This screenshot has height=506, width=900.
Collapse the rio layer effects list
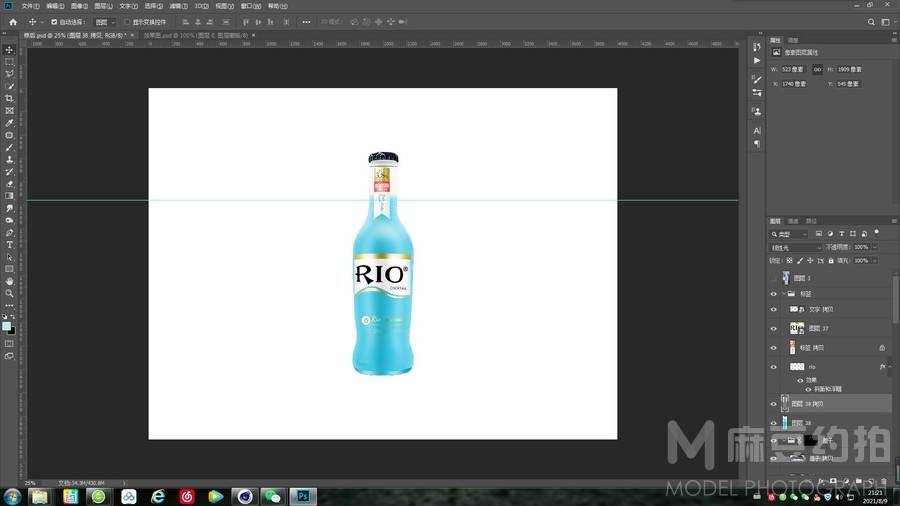(889, 367)
